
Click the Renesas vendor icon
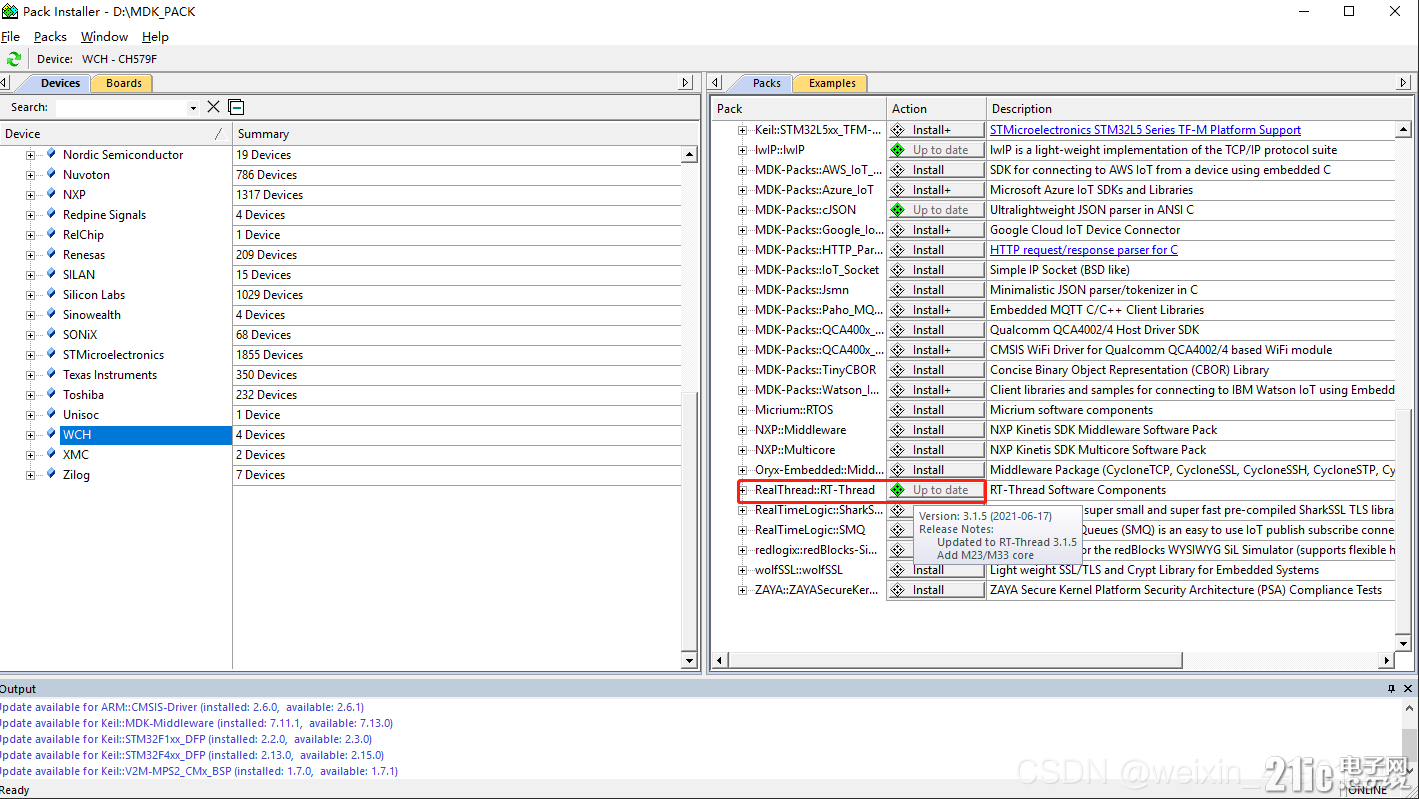51,254
